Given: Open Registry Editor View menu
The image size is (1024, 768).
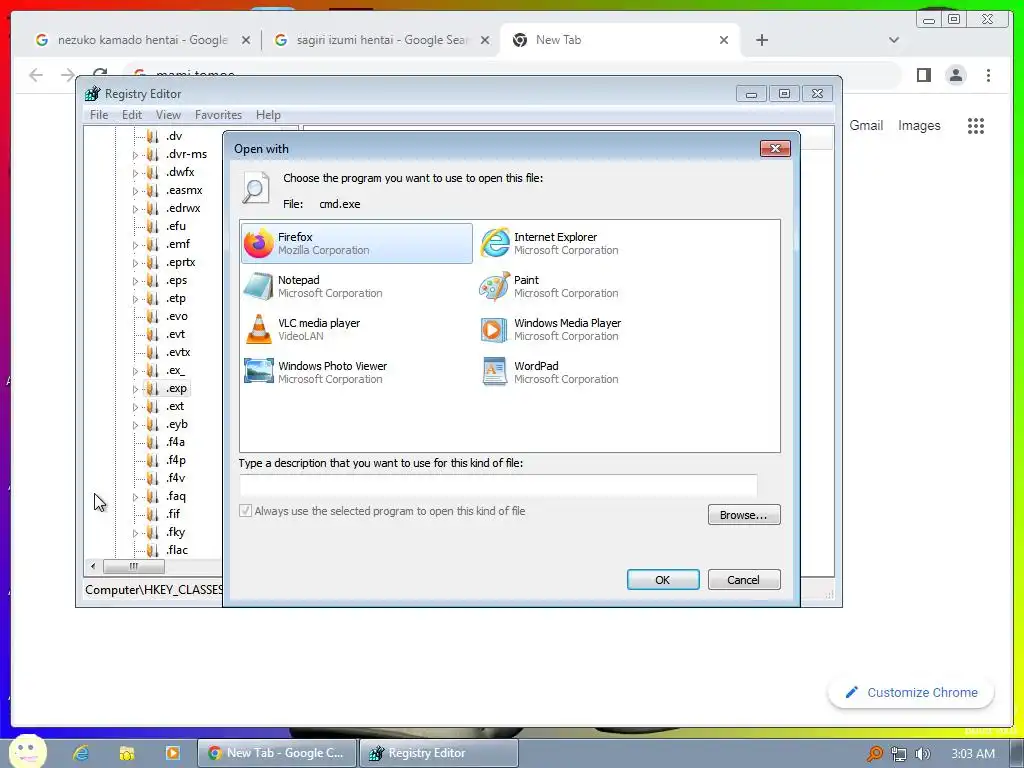Looking at the screenshot, I should pos(168,115).
